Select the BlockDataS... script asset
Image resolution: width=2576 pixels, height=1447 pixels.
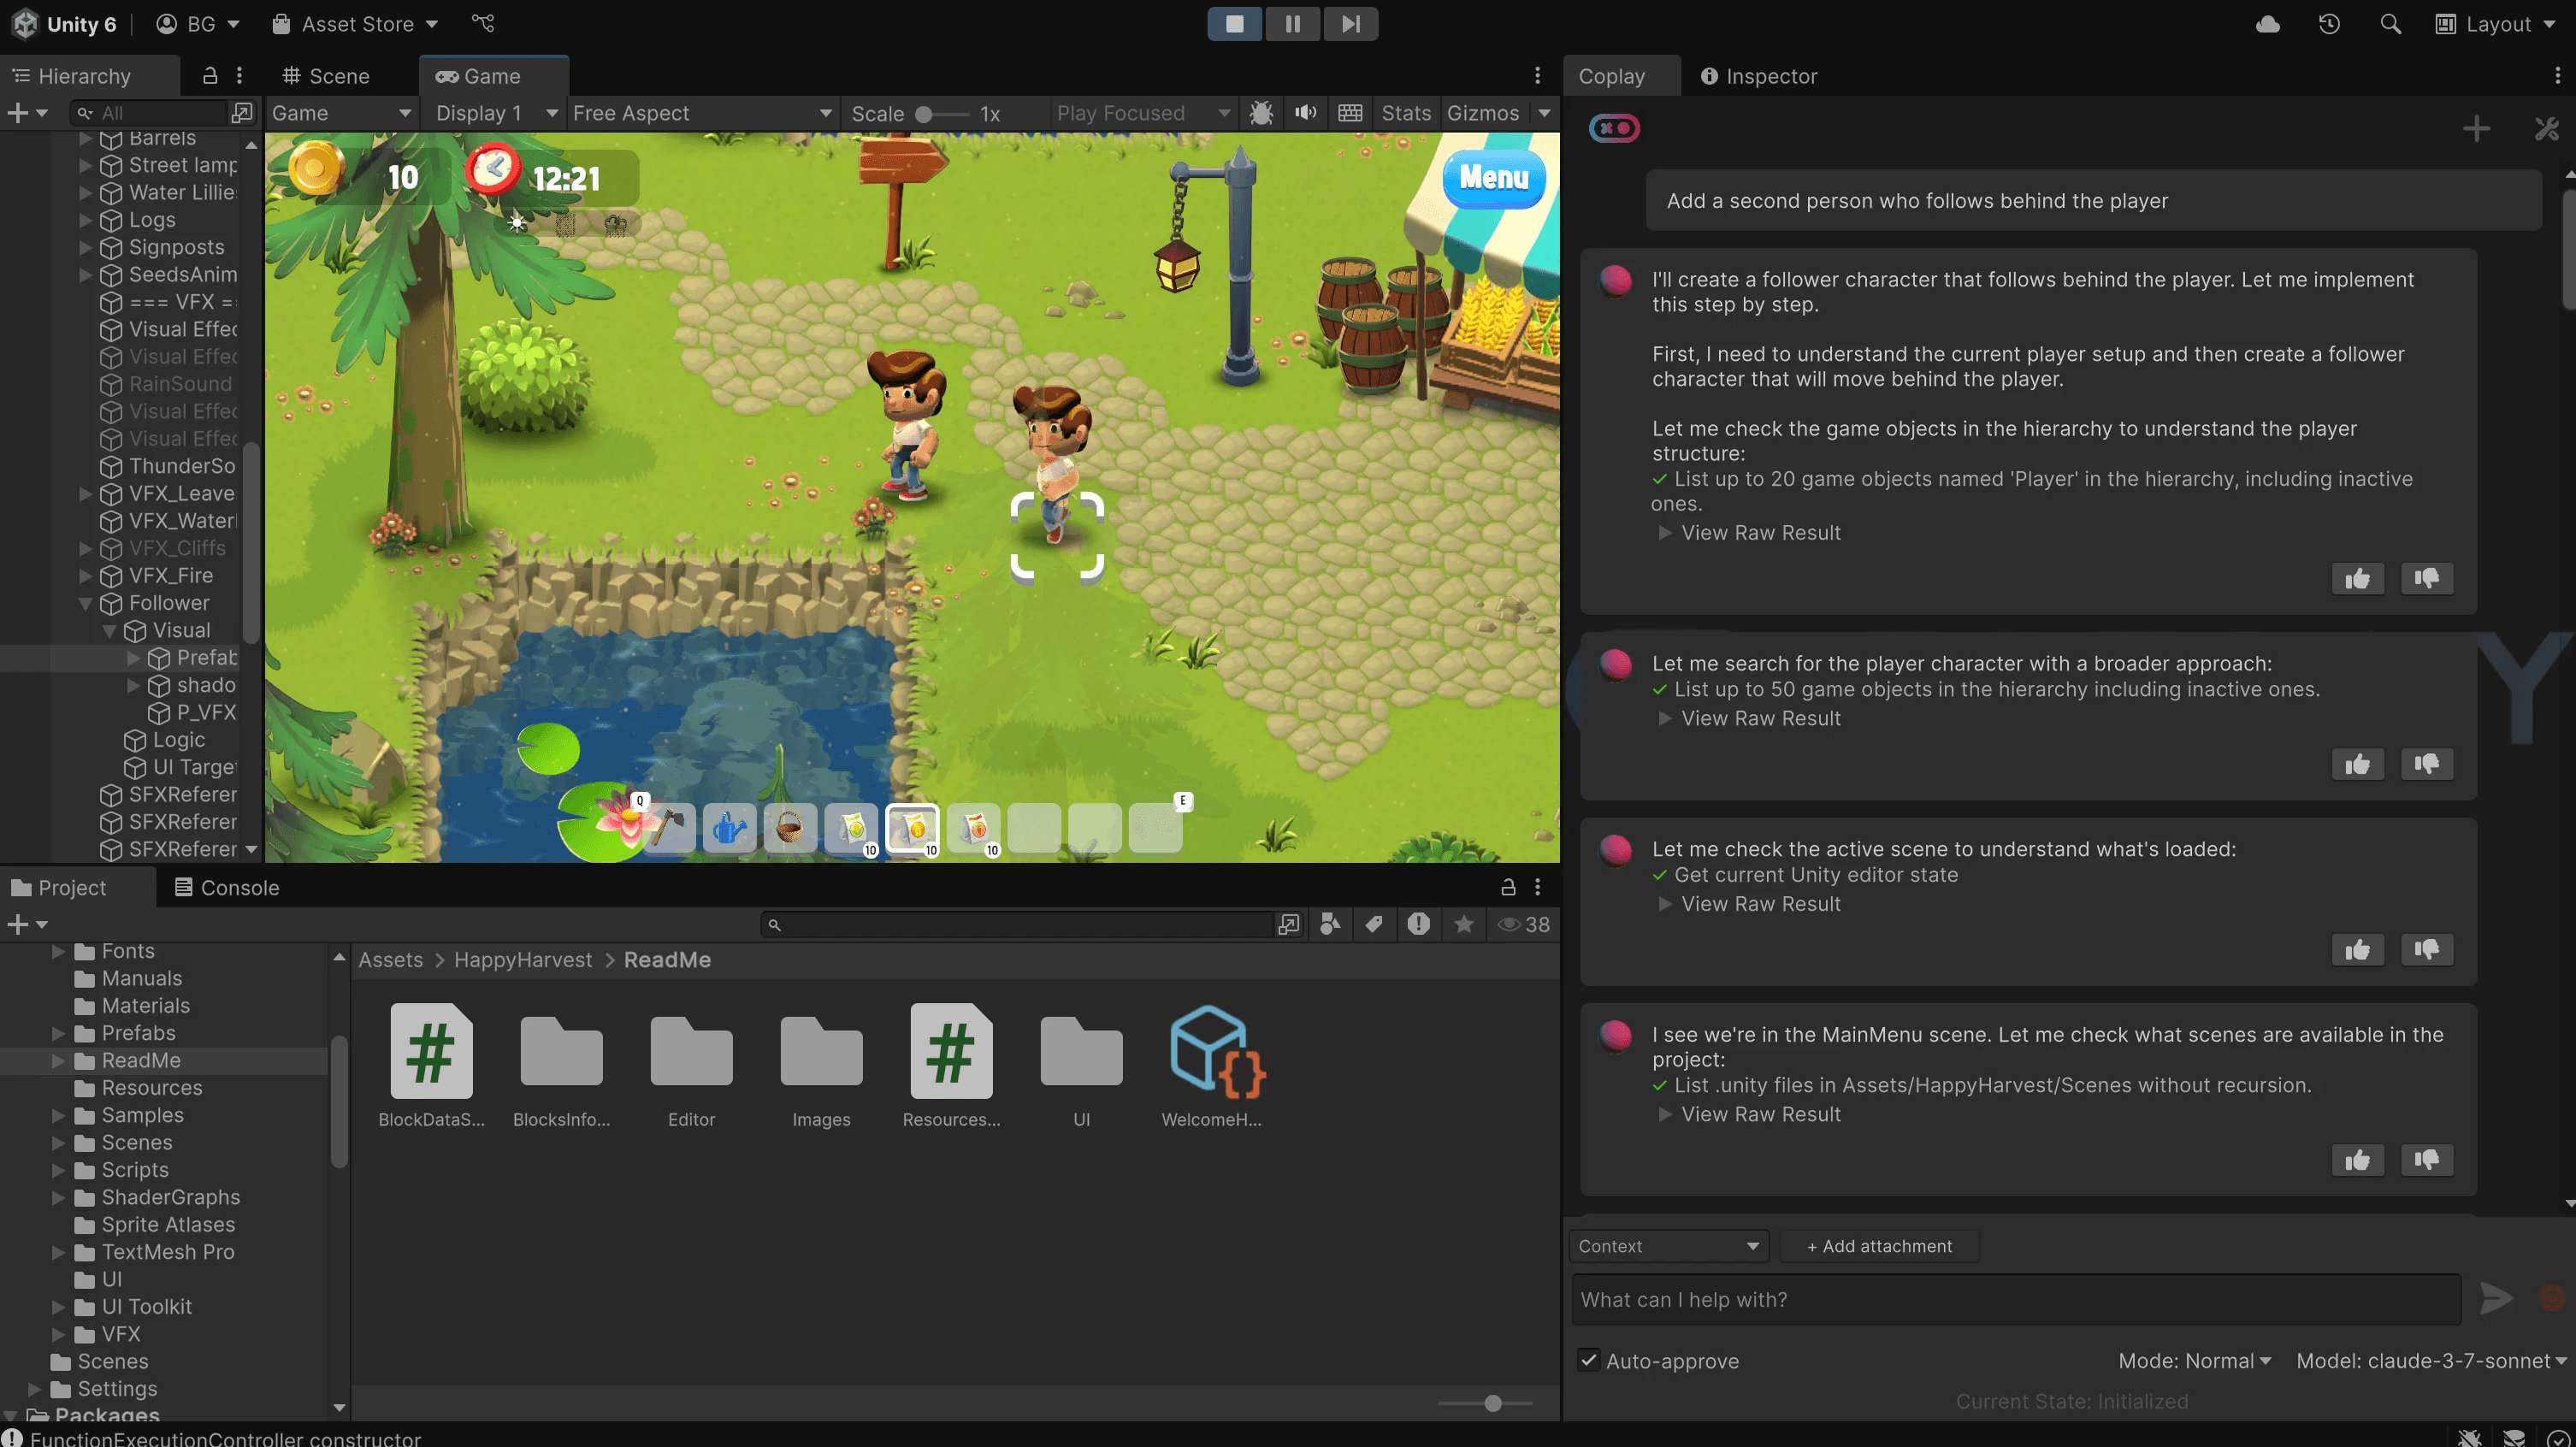pyautogui.click(x=431, y=1065)
